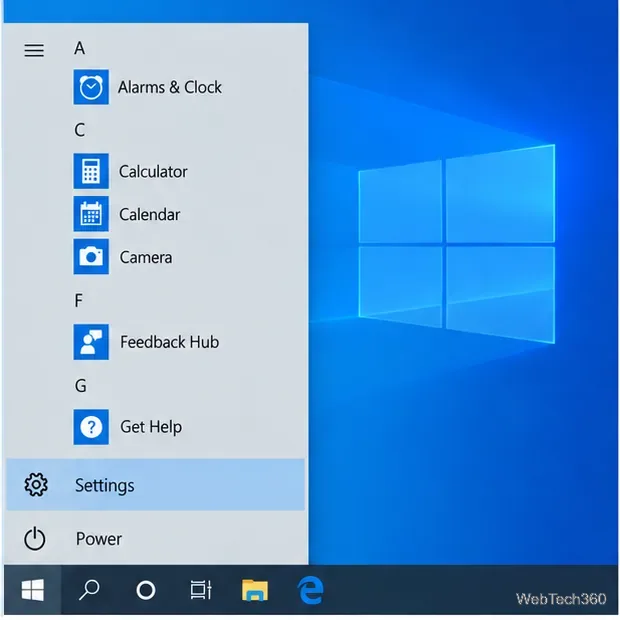Launch the Calendar app icon
Viewport: 620px width, 620px height.
91,214
